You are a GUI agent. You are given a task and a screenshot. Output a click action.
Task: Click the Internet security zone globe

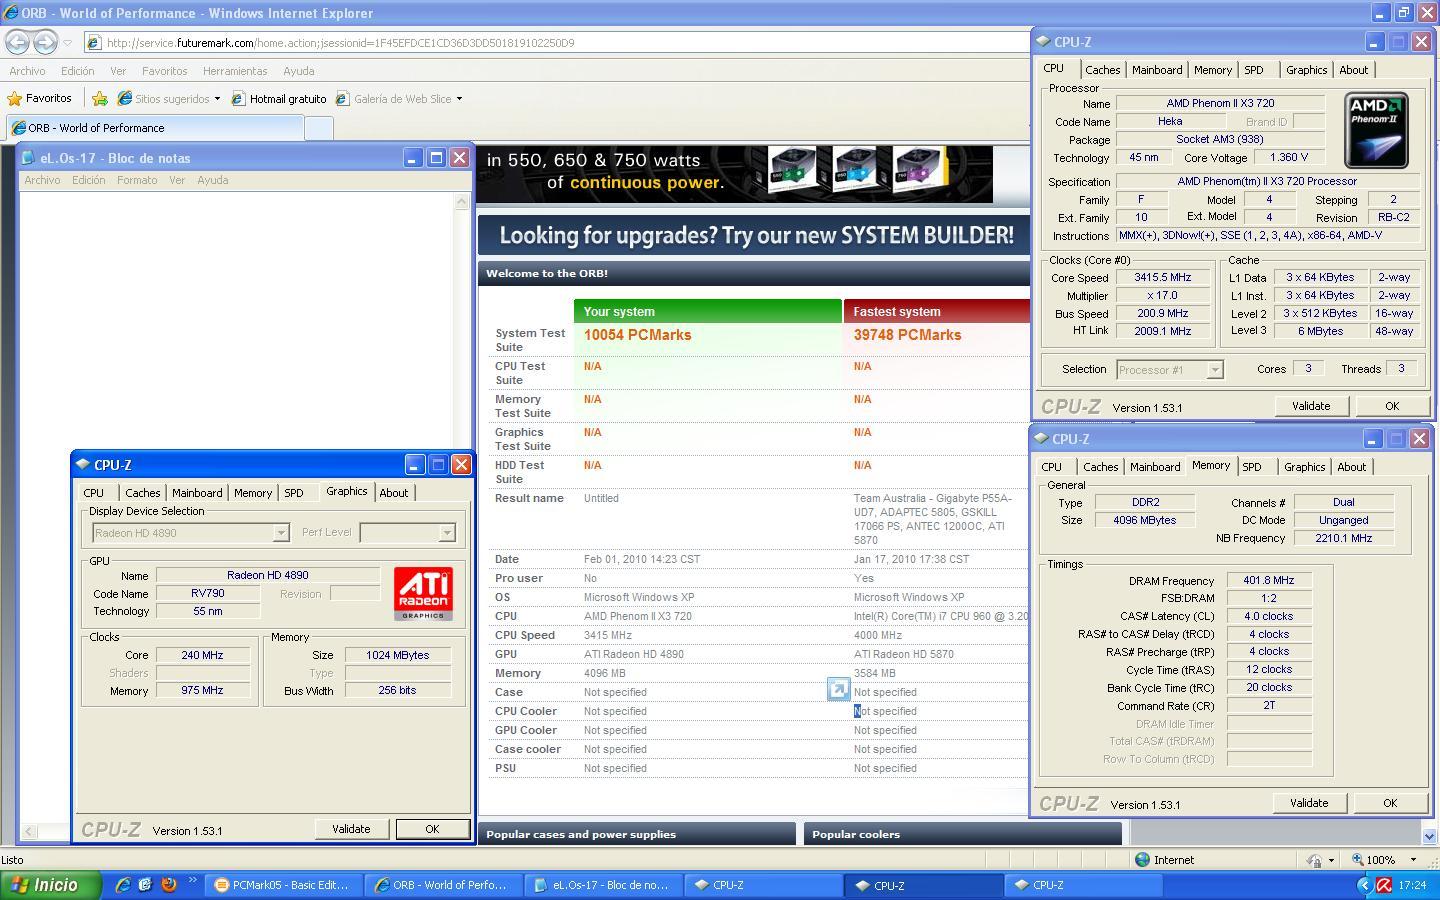1143,860
